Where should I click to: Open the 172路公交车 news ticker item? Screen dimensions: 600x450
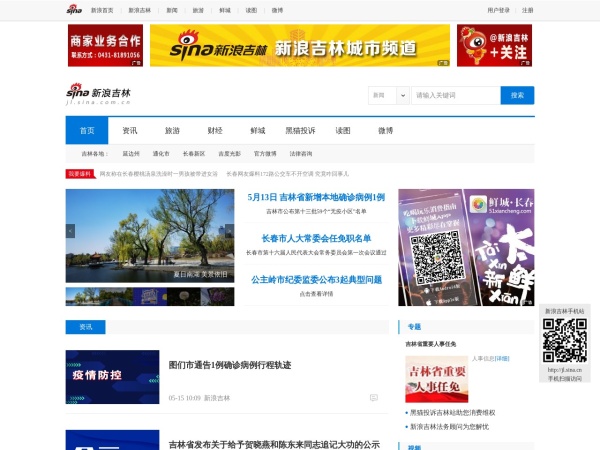(x=287, y=174)
